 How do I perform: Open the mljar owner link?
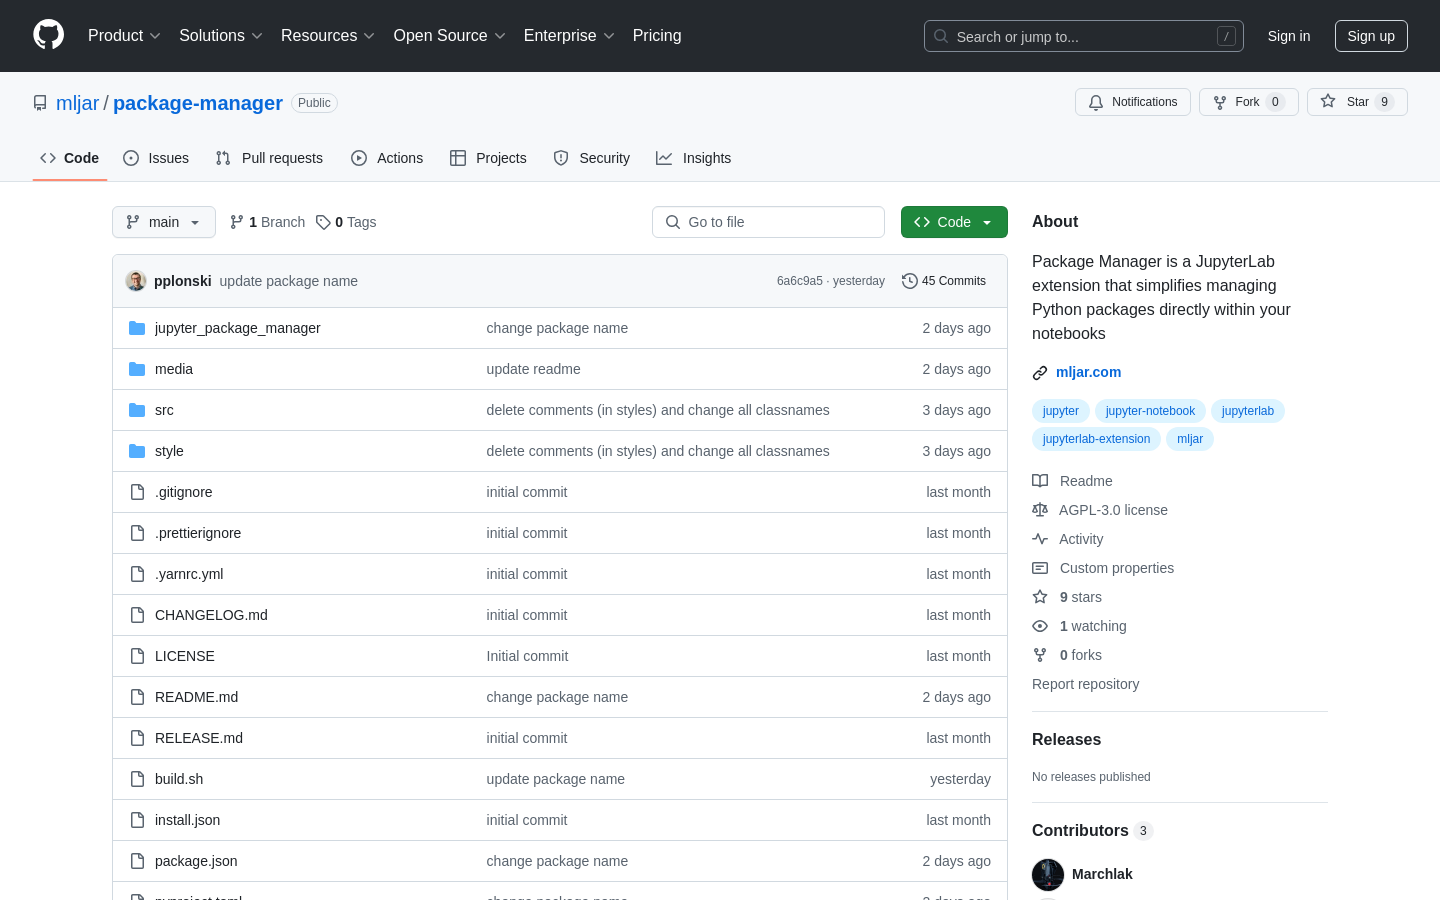pyautogui.click(x=77, y=103)
